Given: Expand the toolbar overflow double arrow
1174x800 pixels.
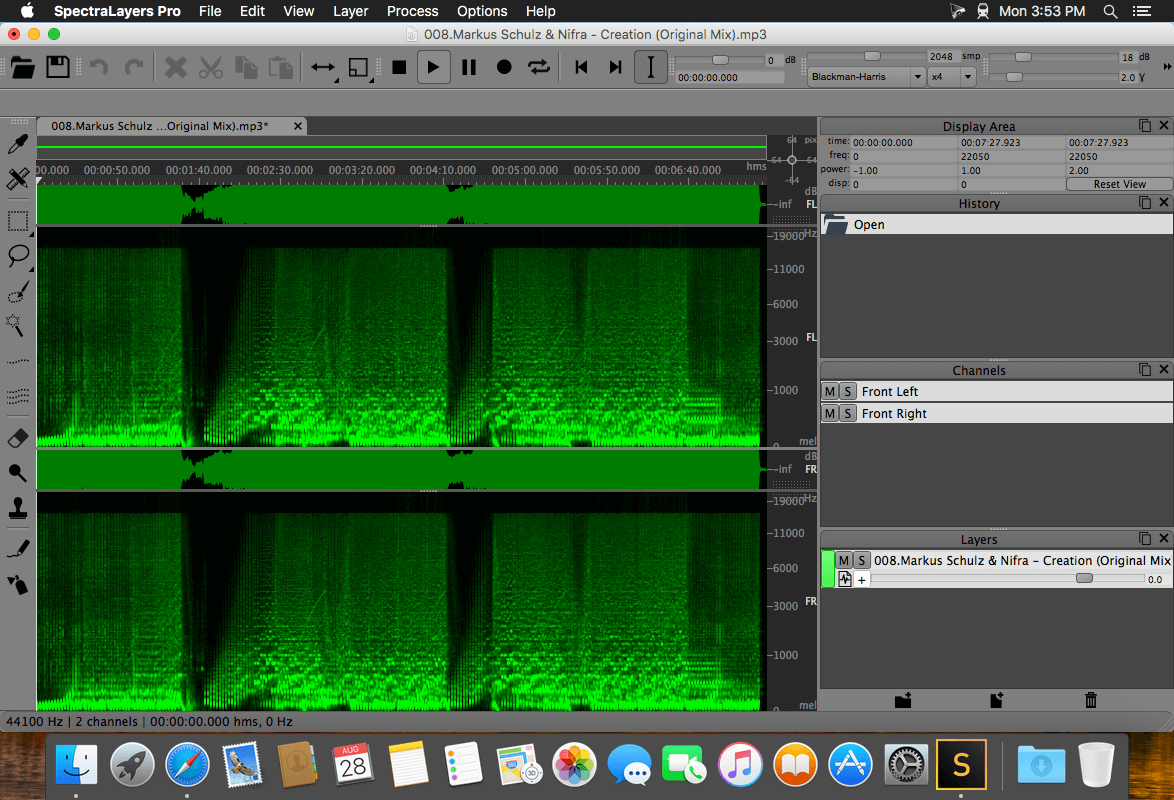Looking at the screenshot, I should point(1167,67).
